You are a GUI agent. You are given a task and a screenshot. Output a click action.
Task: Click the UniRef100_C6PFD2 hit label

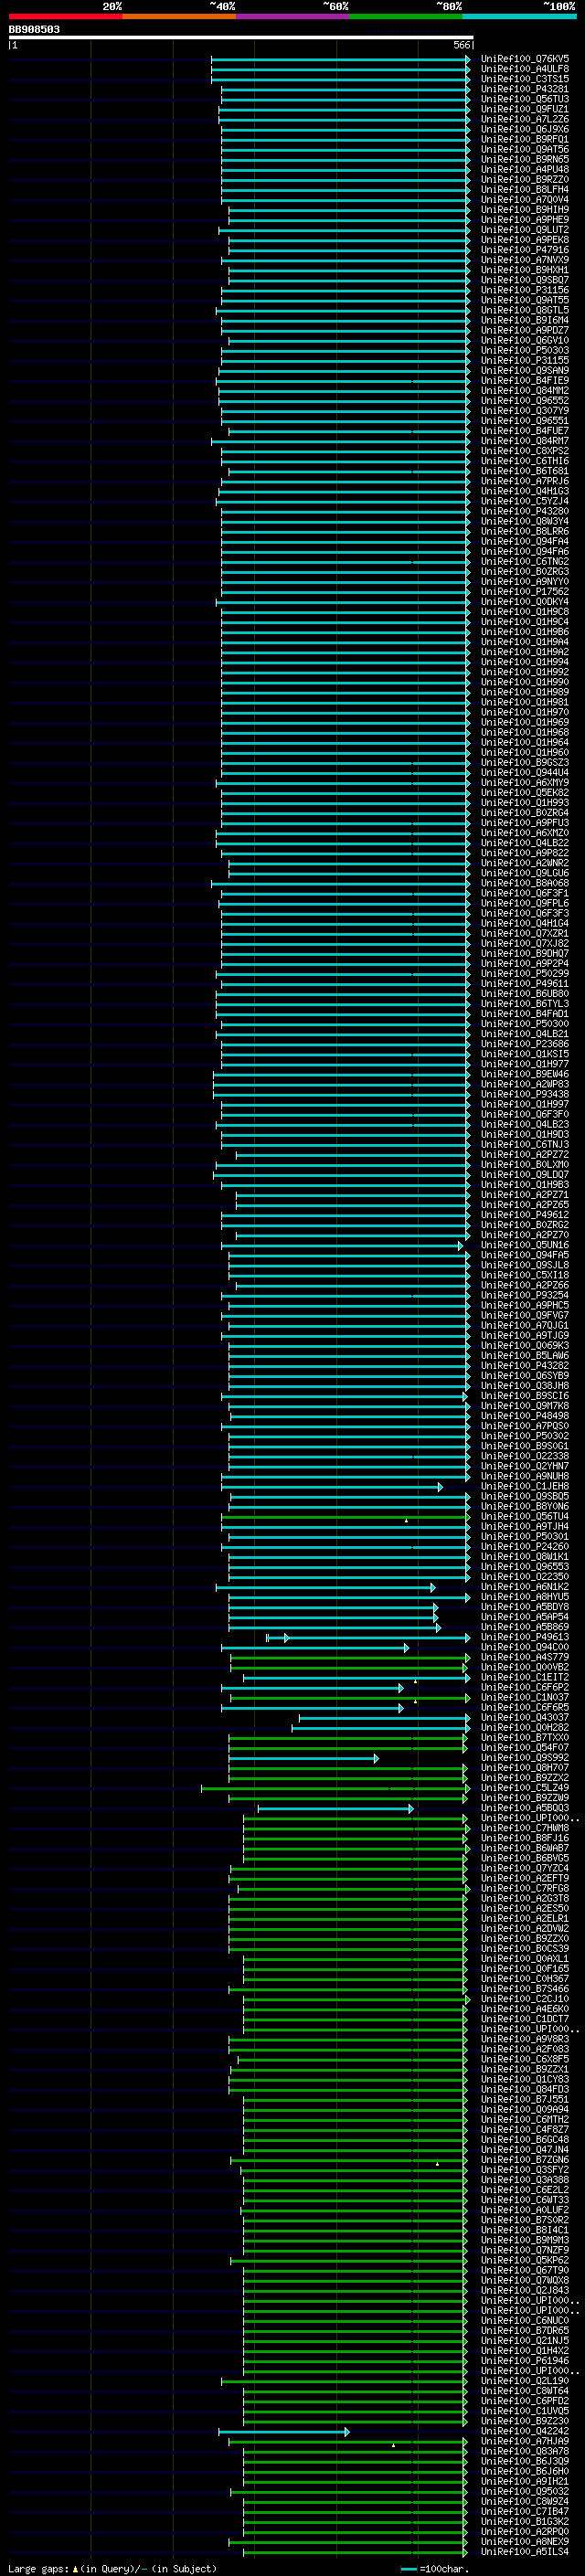point(525,2401)
